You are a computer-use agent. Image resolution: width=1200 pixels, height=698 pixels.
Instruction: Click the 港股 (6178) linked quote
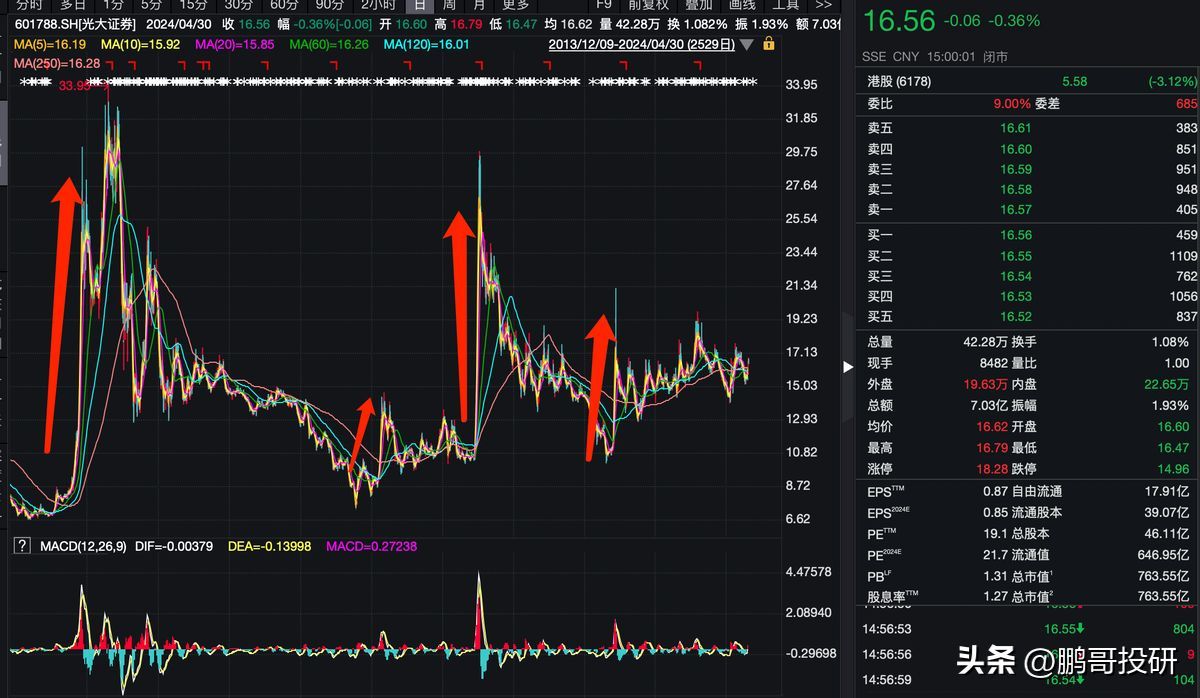899,82
